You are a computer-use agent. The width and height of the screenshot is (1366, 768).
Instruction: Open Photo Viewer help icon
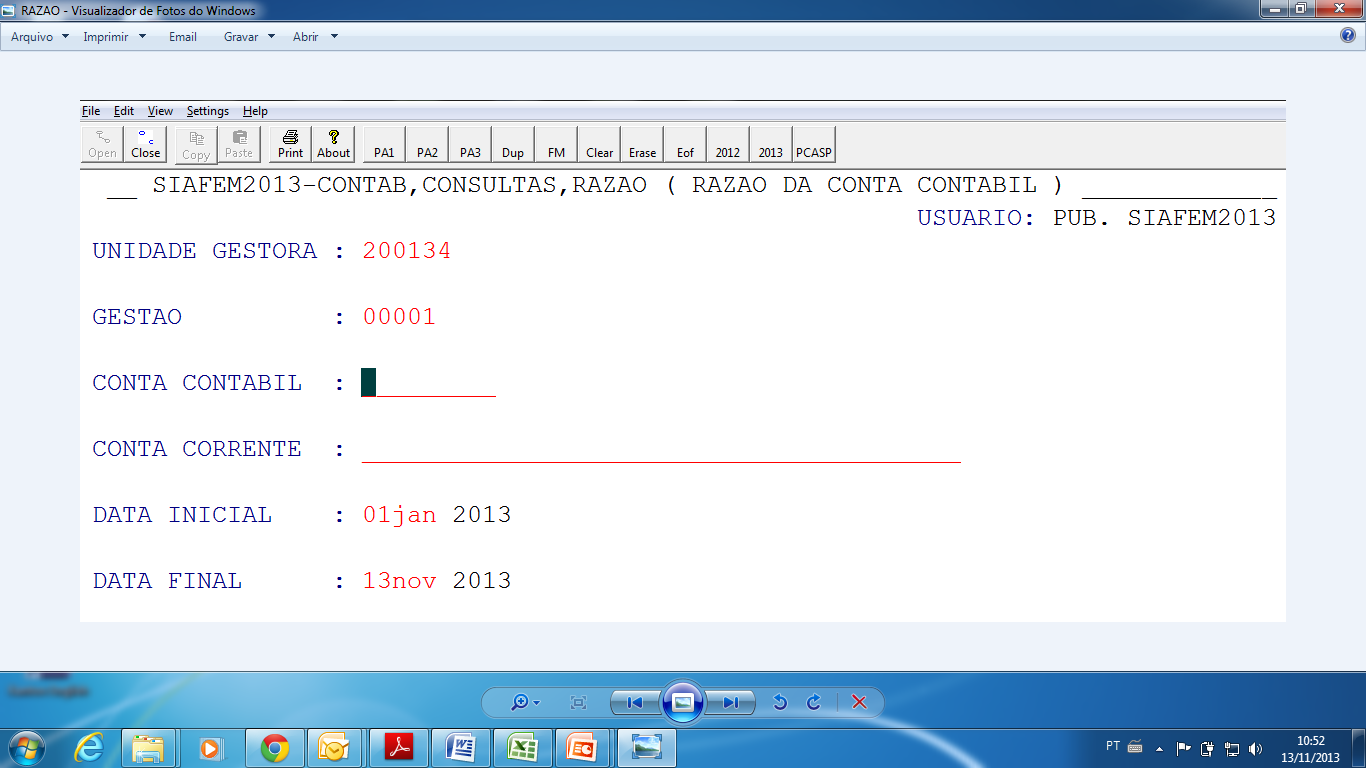coord(1348,36)
